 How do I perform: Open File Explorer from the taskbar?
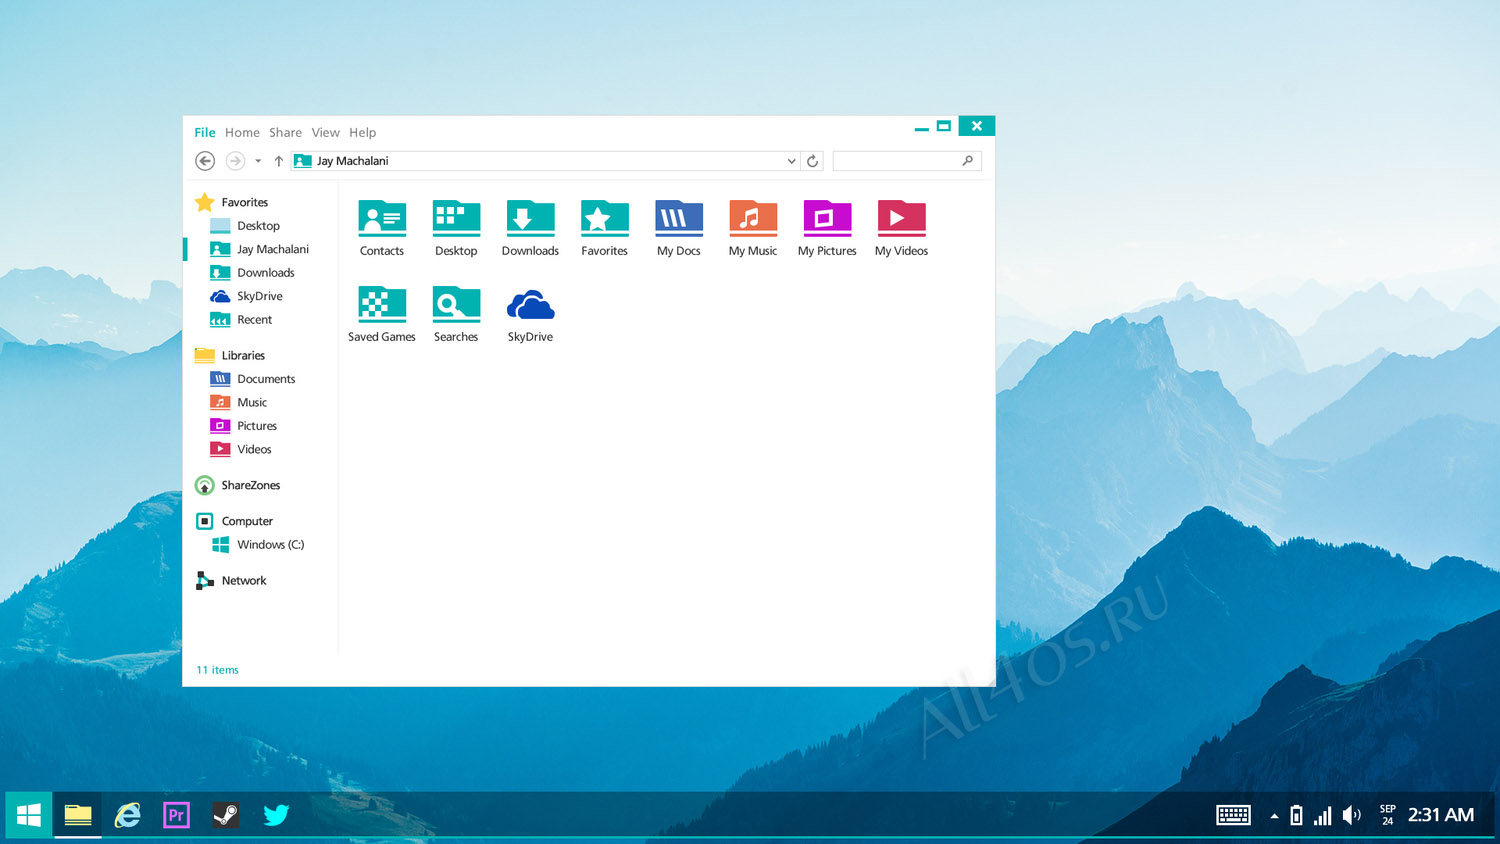[78, 815]
